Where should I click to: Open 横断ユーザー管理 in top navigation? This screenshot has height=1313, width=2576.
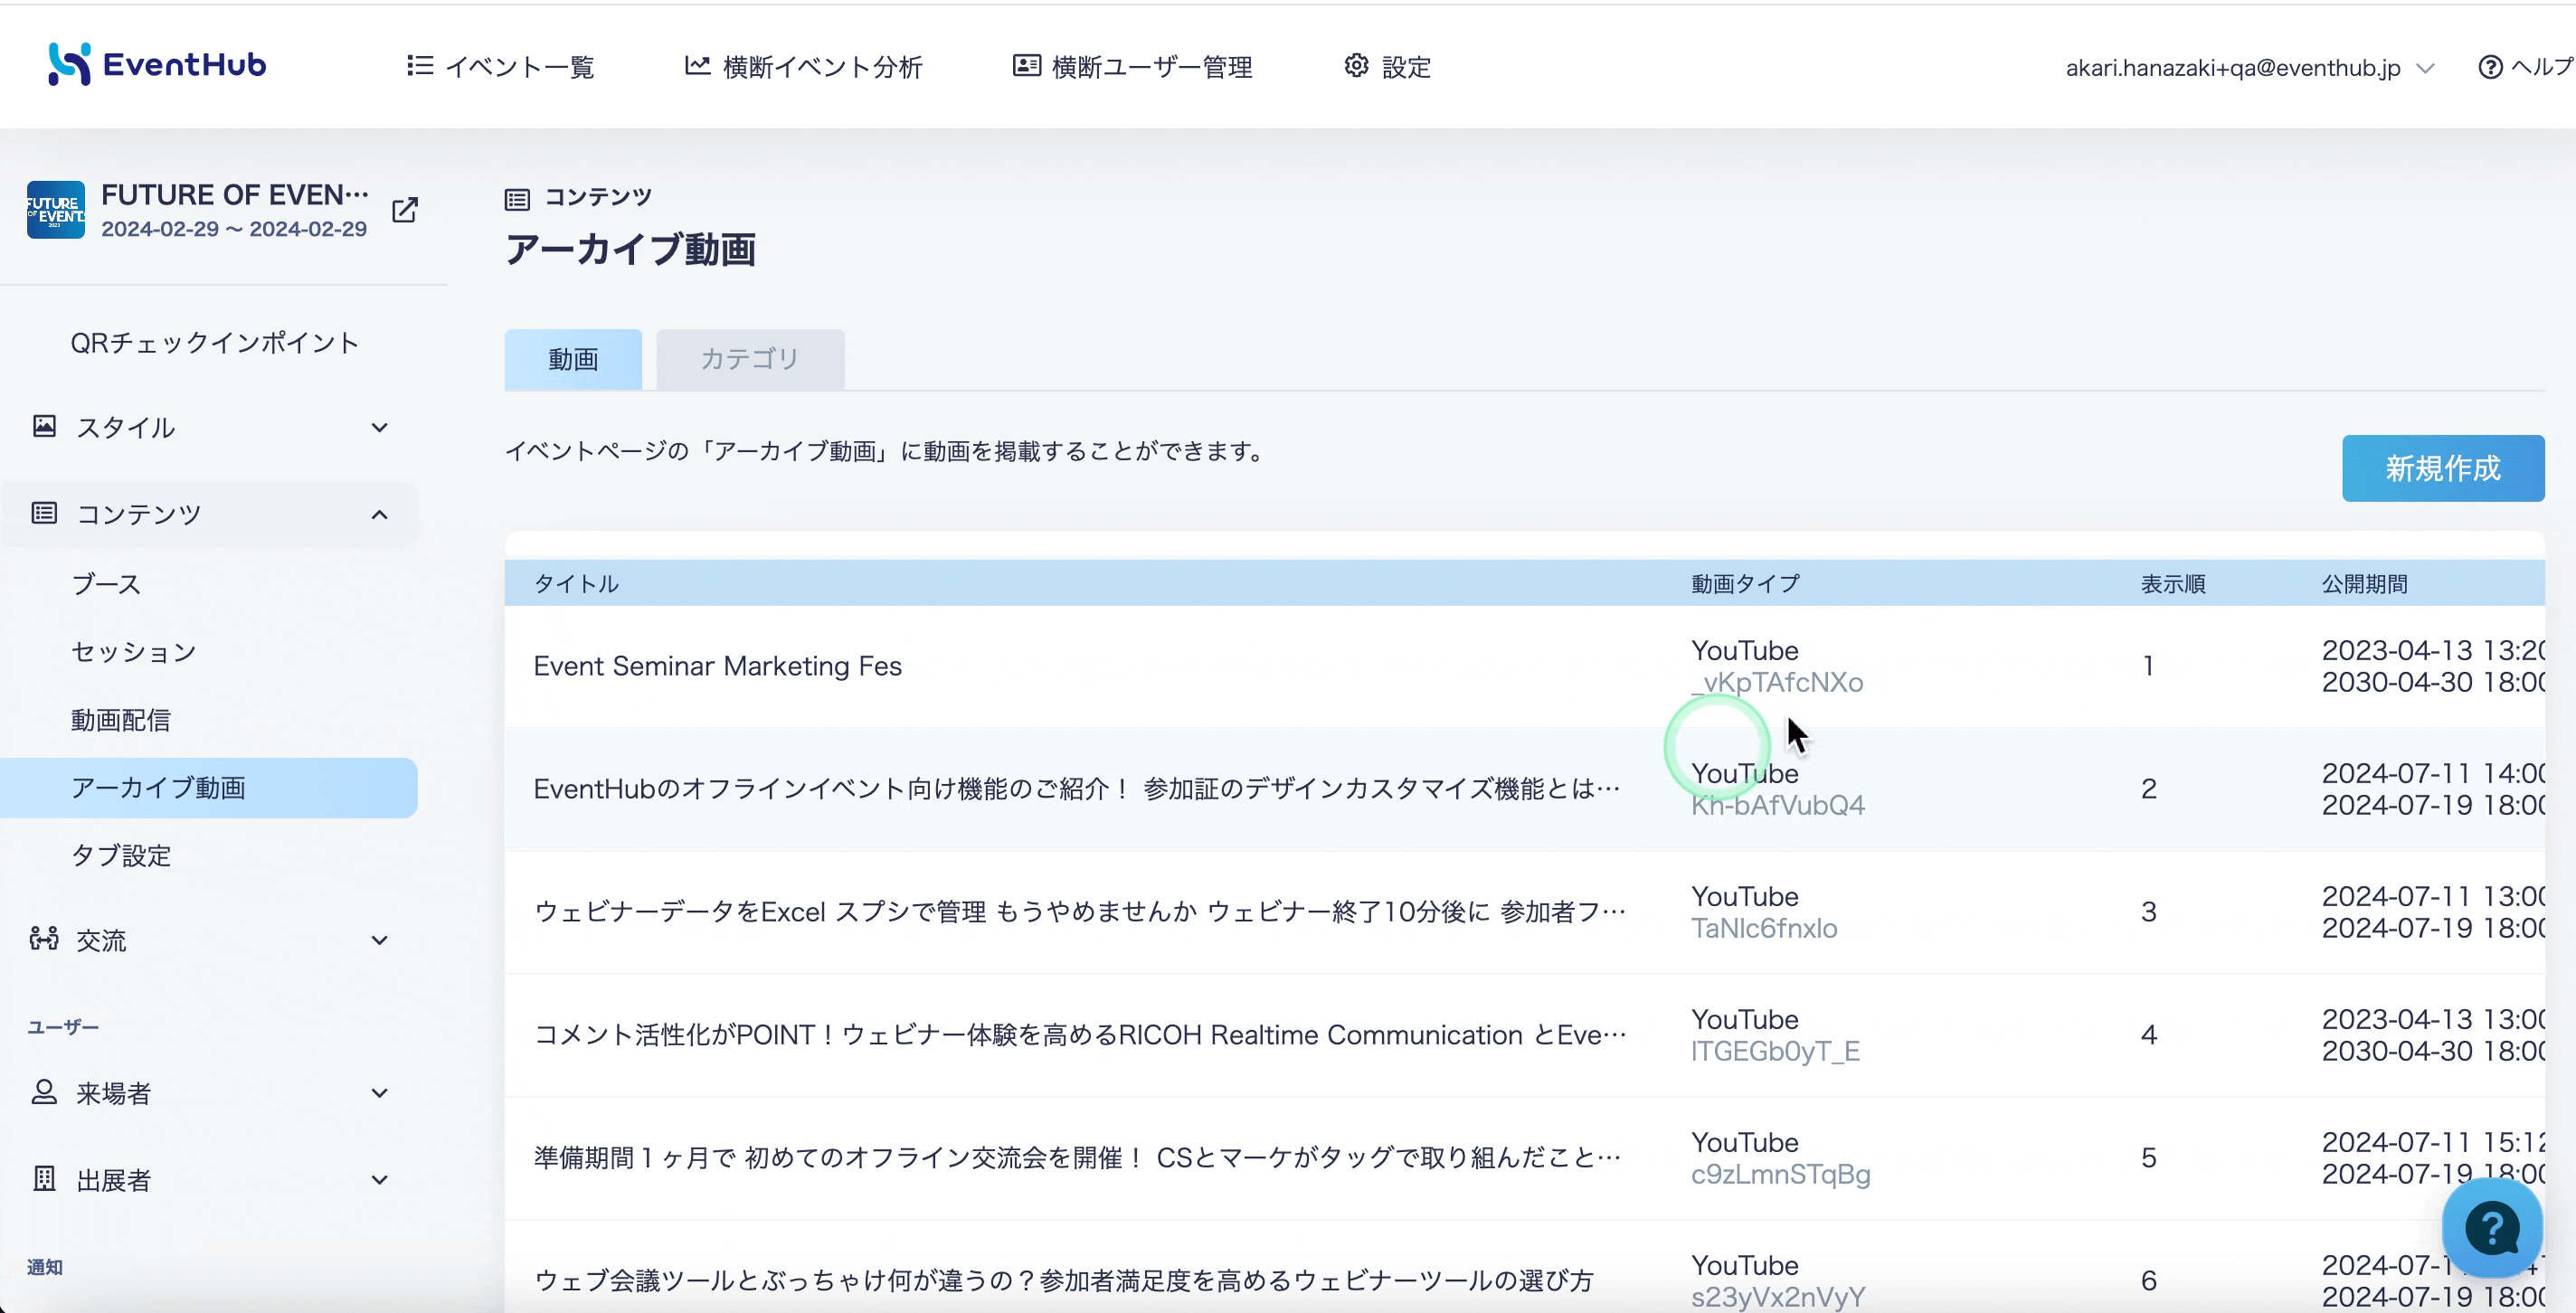pyautogui.click(x=1132, y=67)
